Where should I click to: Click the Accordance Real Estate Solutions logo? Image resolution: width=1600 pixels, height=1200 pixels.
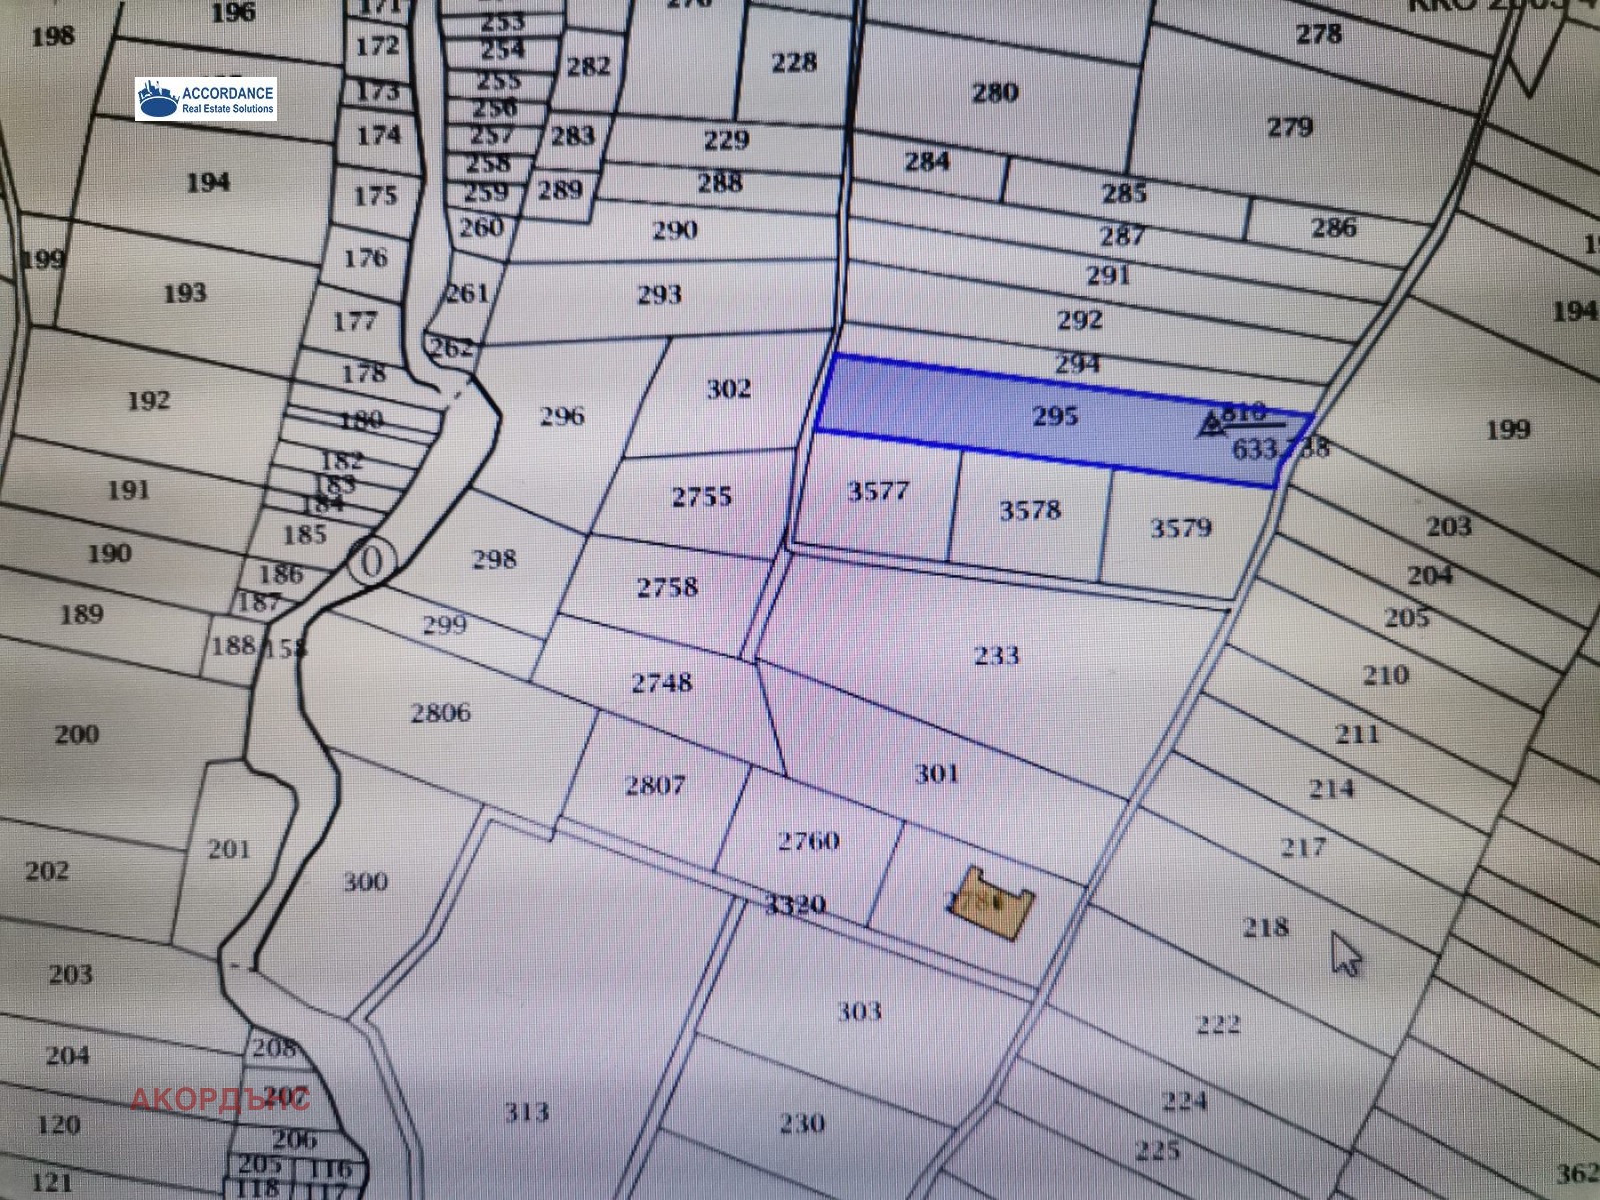coord(206,99)
